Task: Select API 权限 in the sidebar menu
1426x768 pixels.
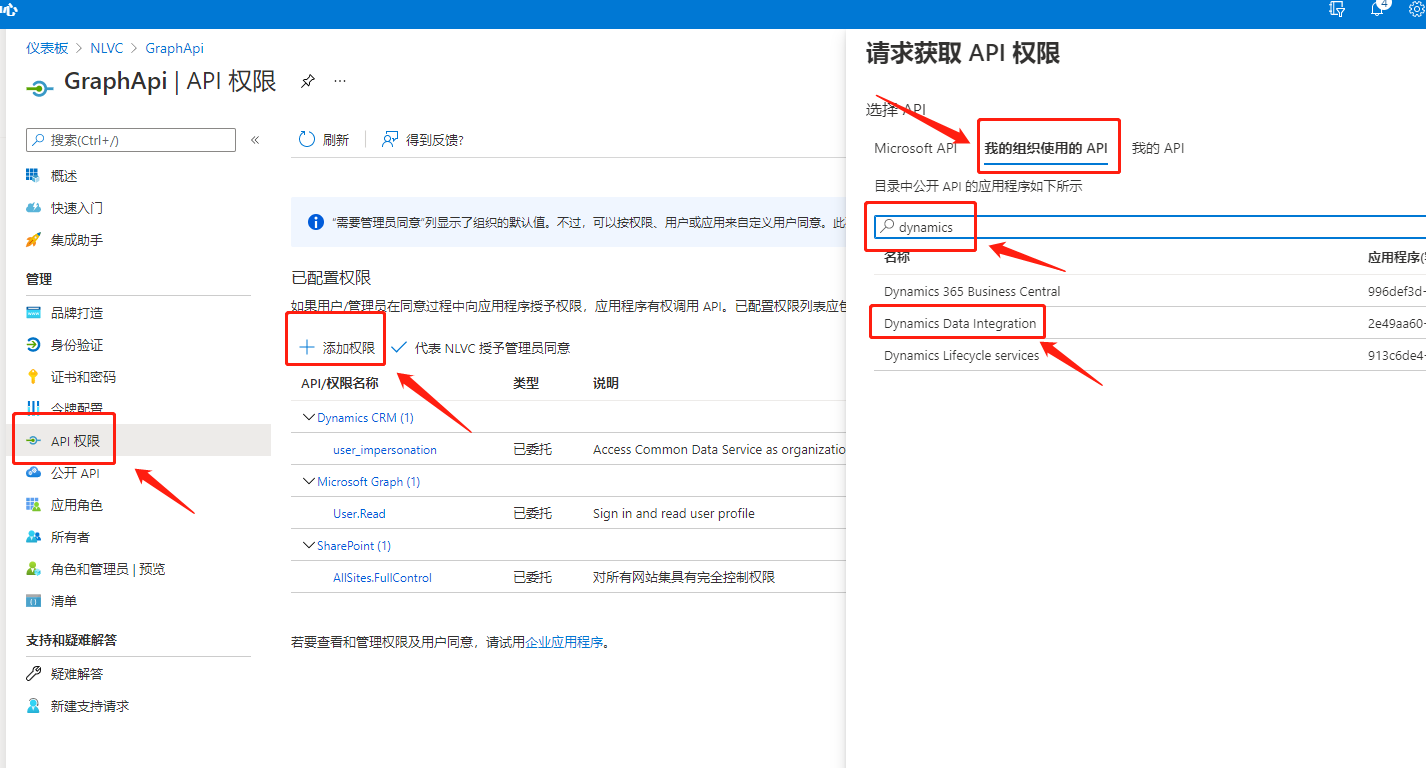Action: tap(136, 441)
